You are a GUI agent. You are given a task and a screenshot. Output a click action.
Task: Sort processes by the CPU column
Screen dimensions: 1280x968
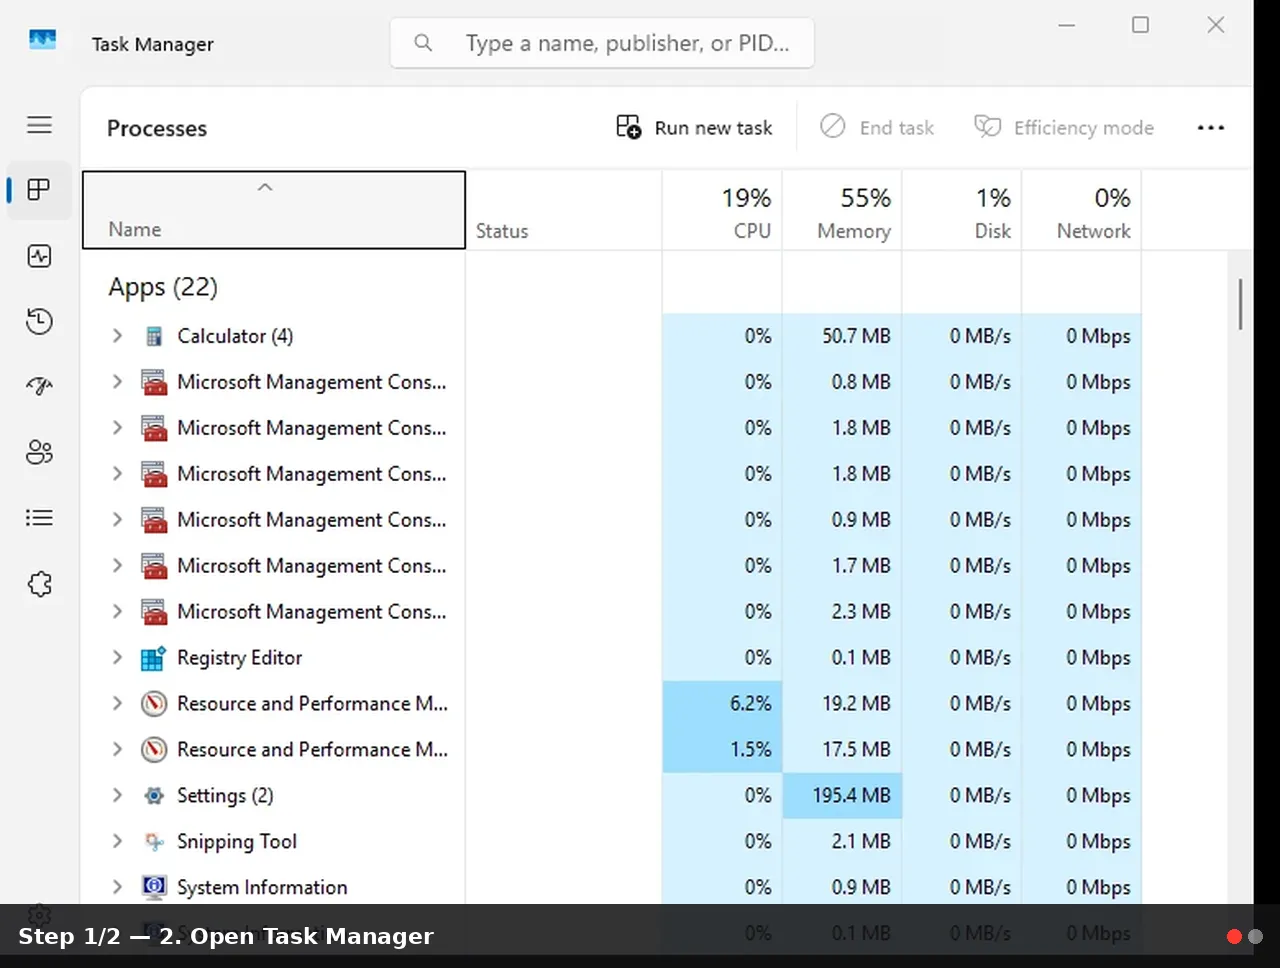[x=722, y=210]
